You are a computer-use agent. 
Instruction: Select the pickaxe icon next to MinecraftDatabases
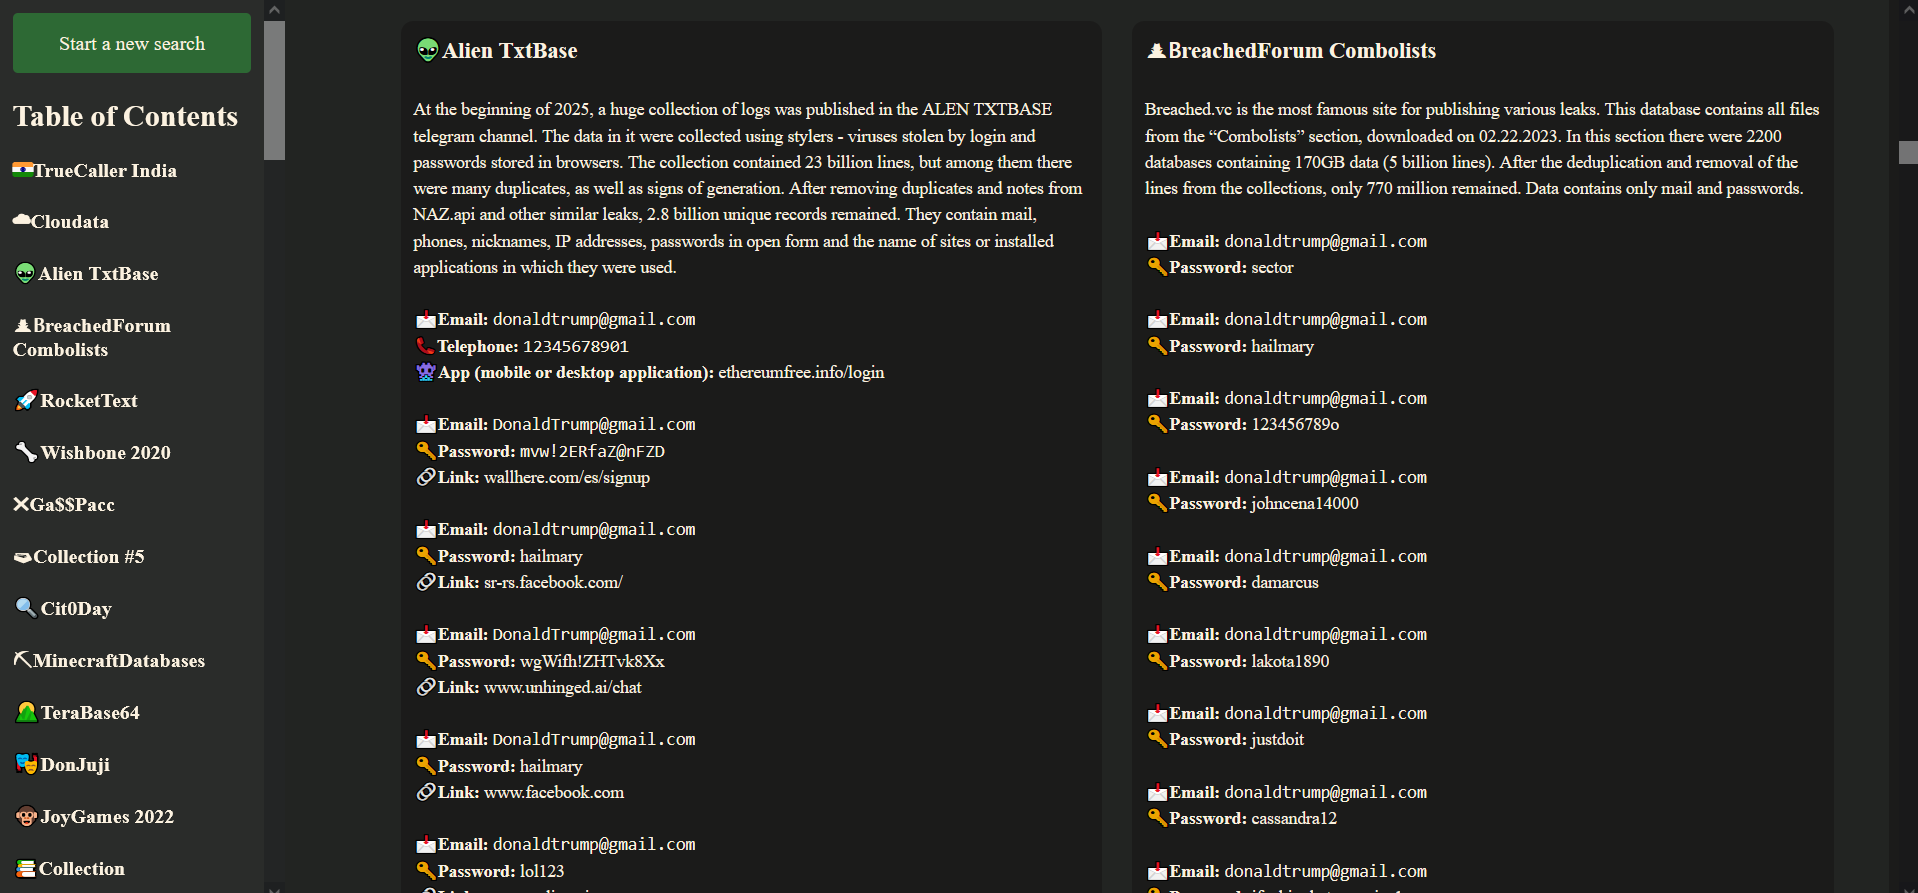coord(21,660)
